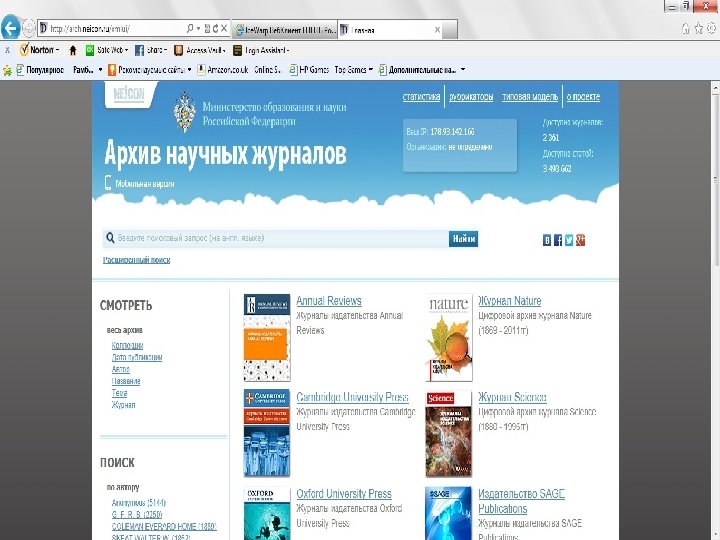Open Популярное favorites item
Image resolution: width=720 pixels, height=540 pixels.
point(40,70)
